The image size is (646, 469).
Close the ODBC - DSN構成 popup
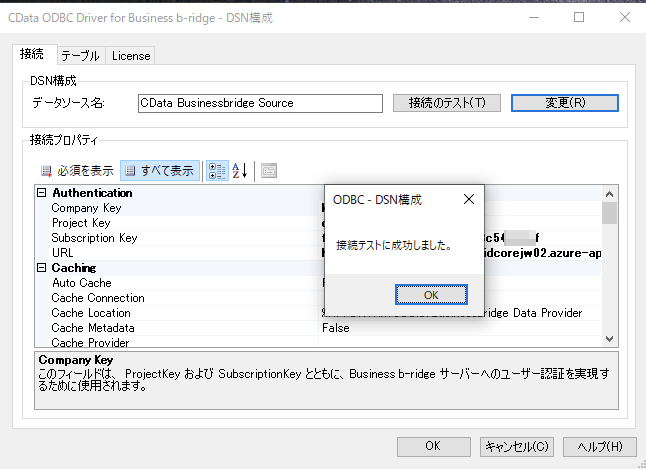tap(468, 199)
